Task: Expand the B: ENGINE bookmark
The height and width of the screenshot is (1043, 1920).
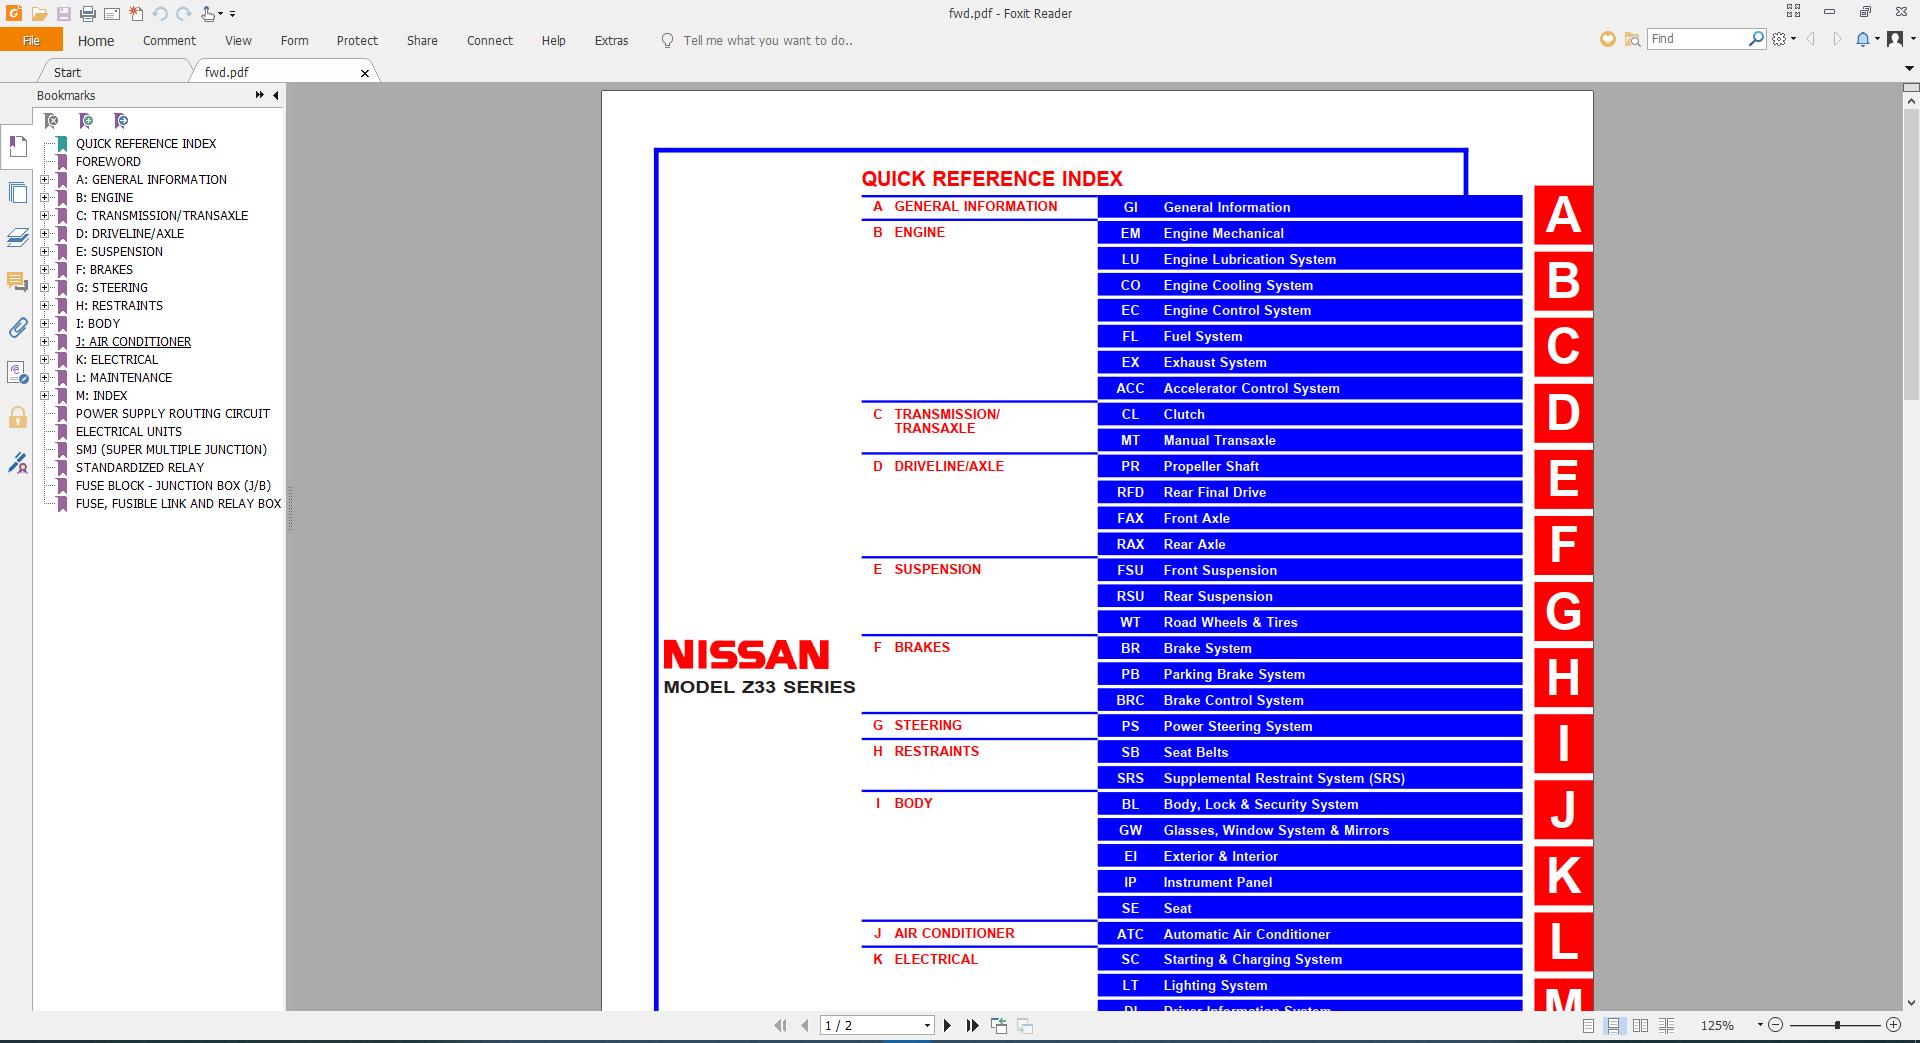Action: click(45, 198)
